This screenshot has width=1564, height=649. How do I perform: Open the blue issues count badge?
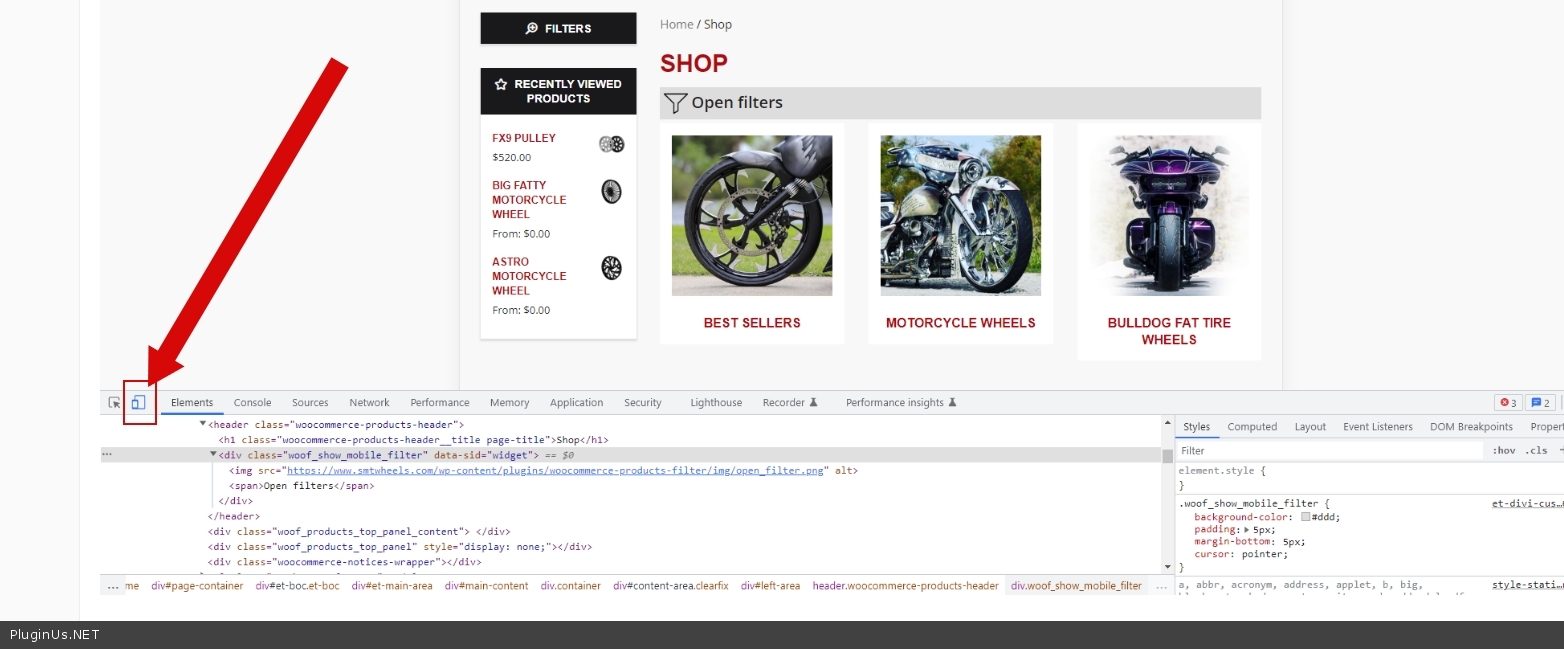pos(1540,403)
